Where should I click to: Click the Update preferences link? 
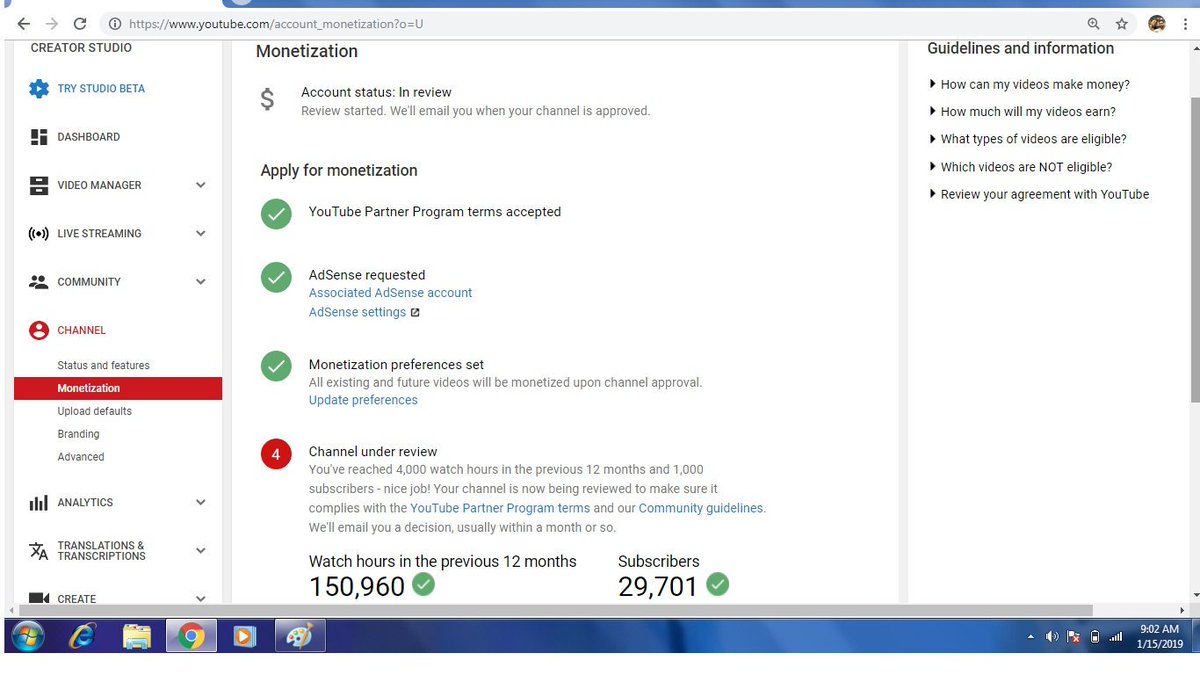coord(363,400)
